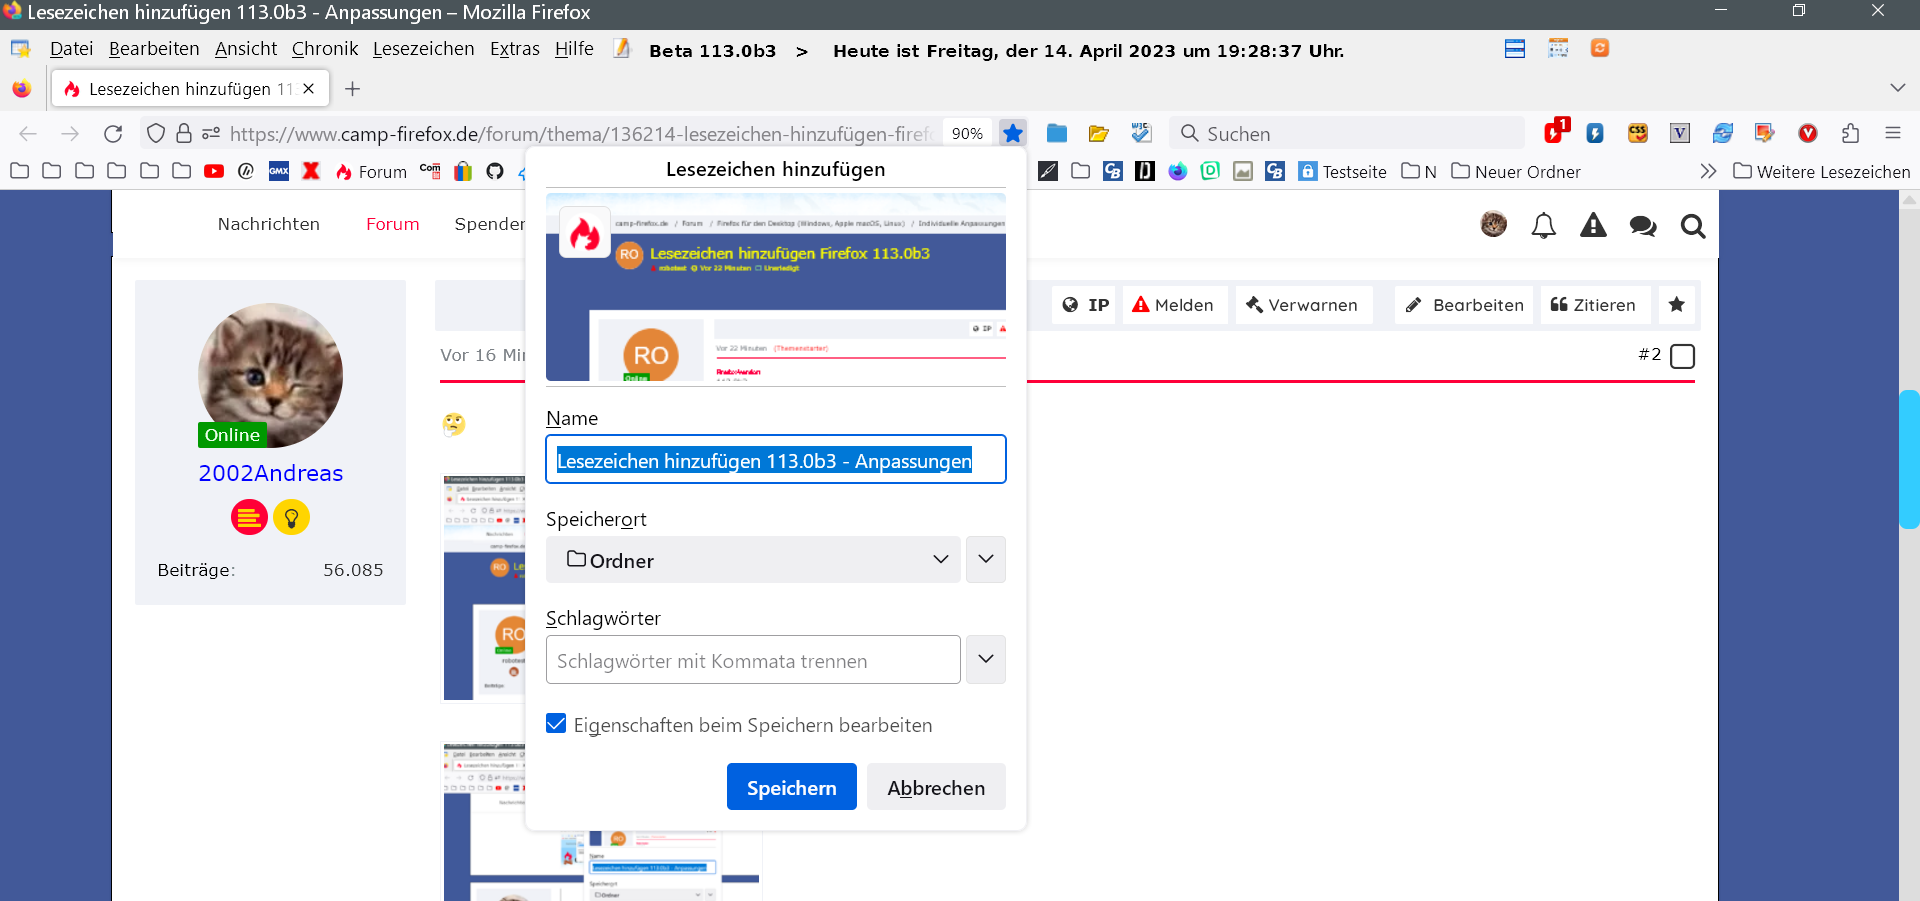Click the Speichern button
Viewport: 1920px width, 901px height.
pyautogui.click(x=792, y=787)
